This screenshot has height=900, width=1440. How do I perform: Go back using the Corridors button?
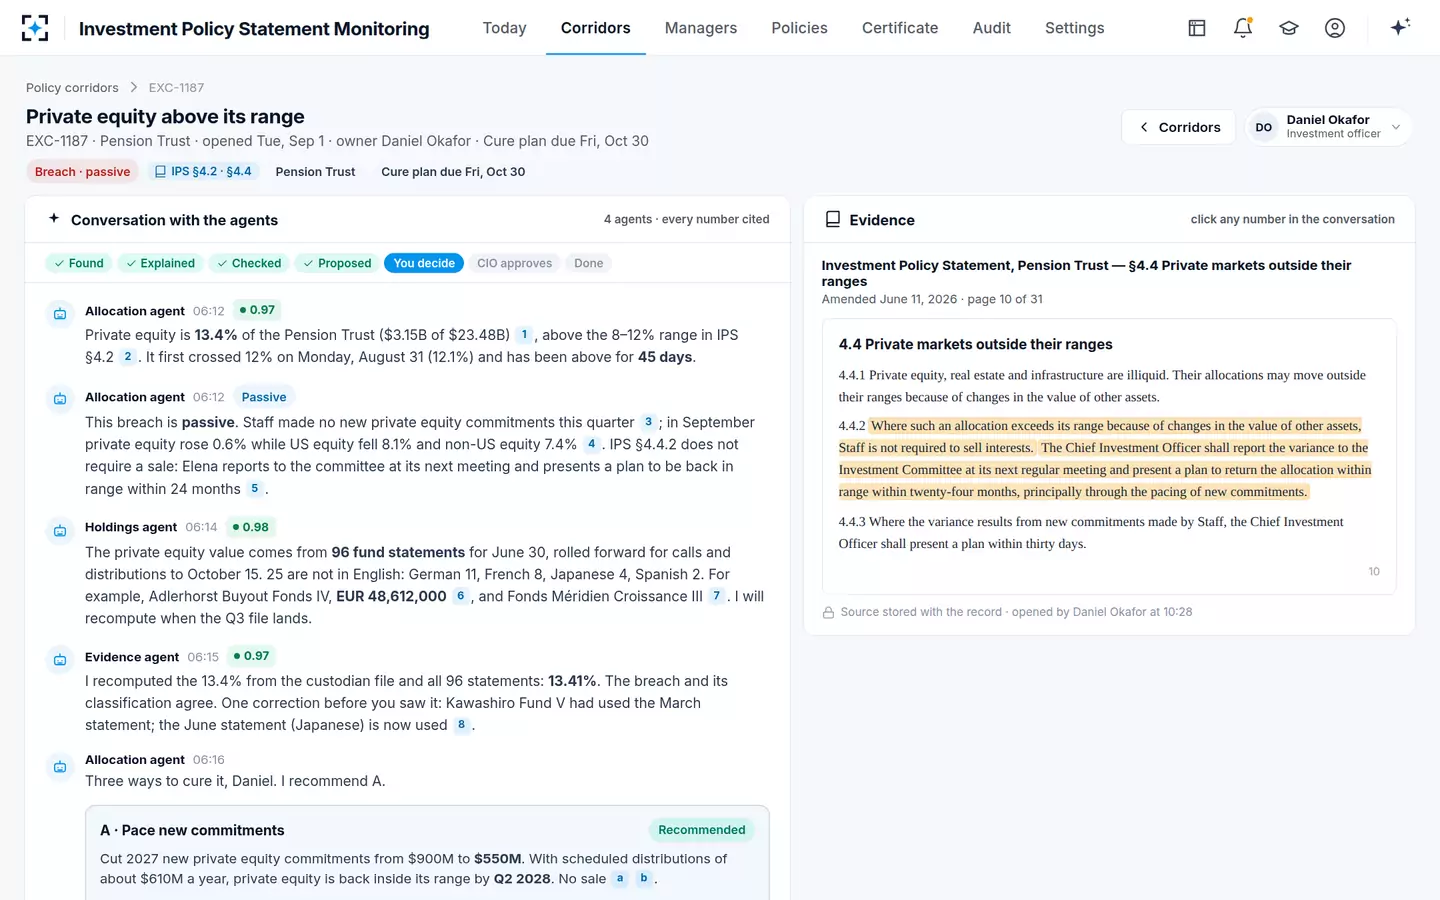tap(1180, 127)
